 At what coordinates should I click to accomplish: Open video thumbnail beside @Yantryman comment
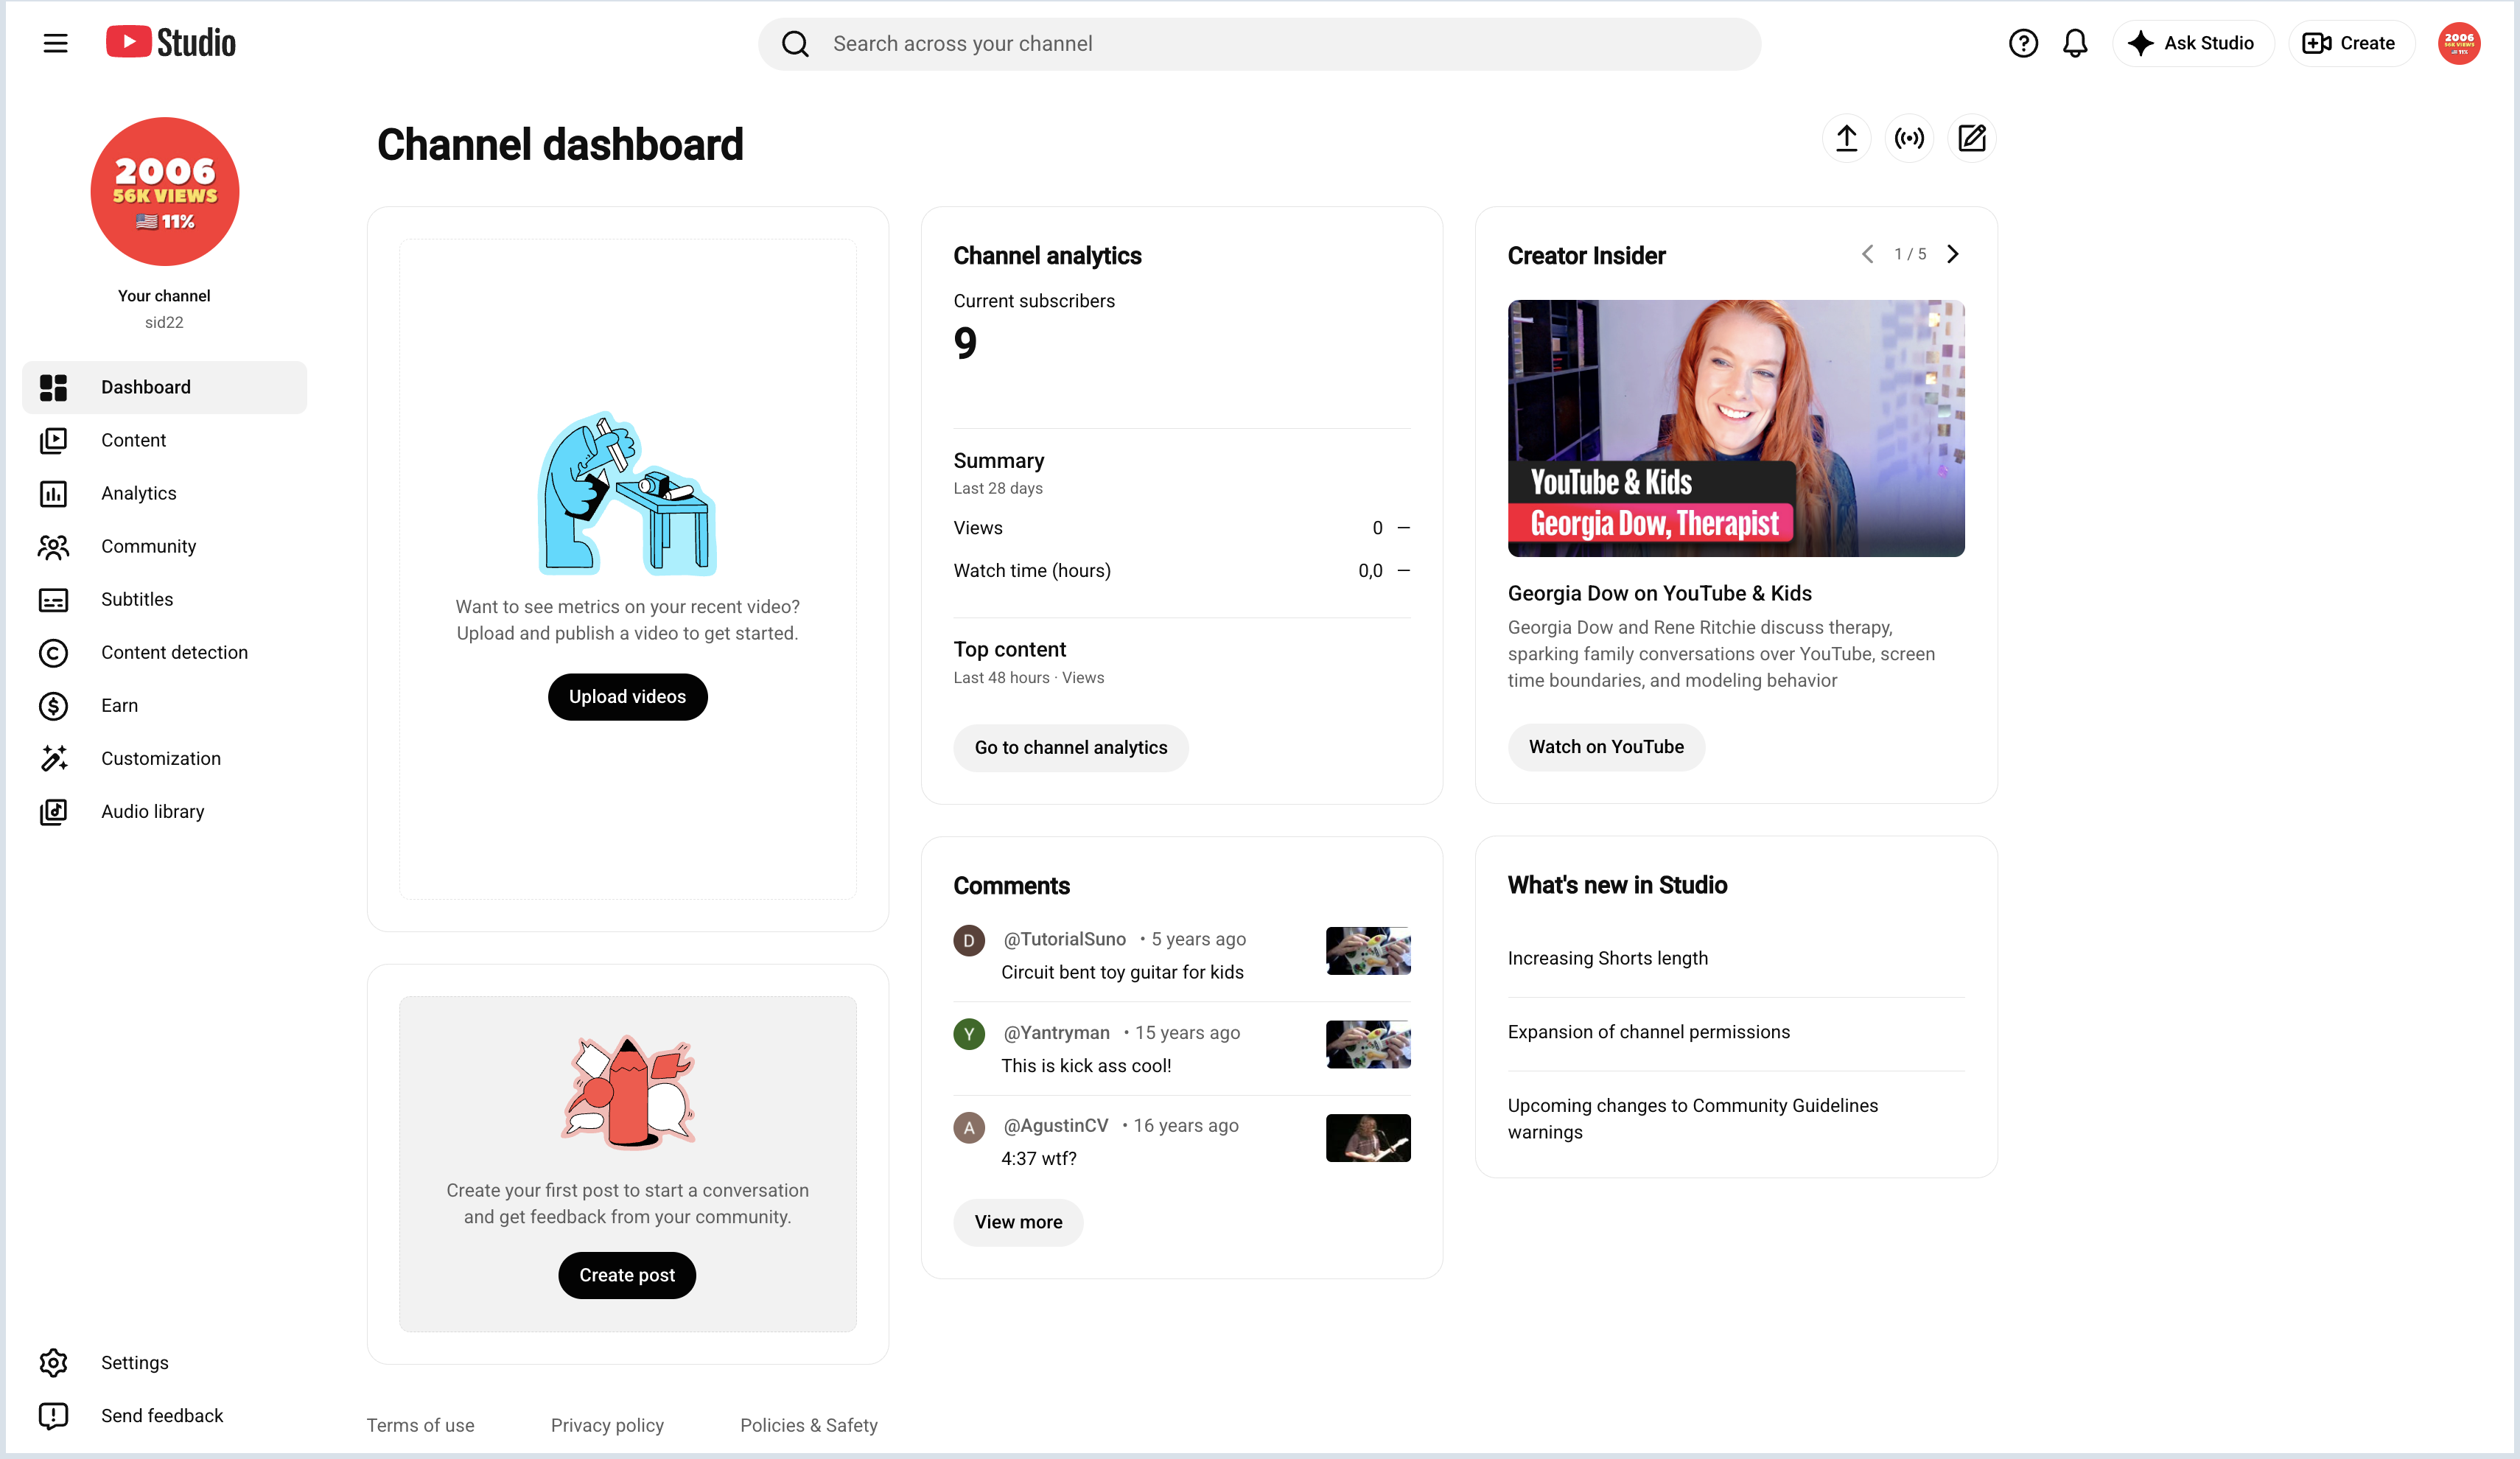click(x=1368, y=1044)
